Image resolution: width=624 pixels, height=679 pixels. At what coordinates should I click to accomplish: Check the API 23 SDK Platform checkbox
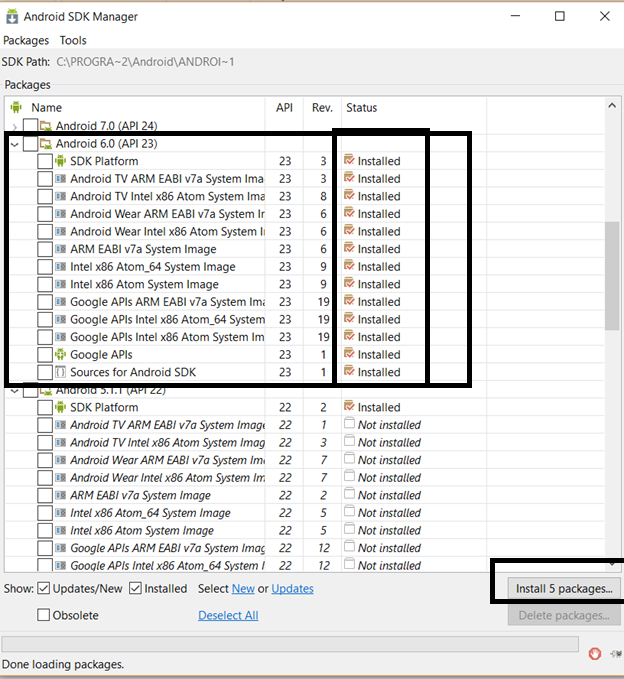45,161
